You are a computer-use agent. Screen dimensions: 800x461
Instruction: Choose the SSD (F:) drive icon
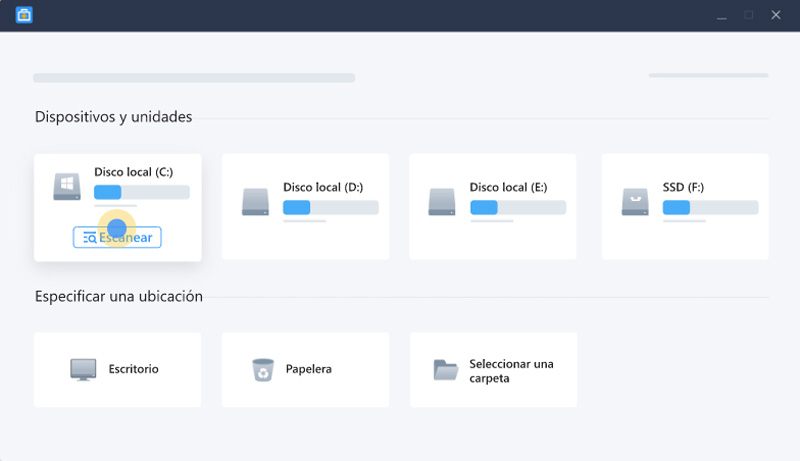[x=635, y=202]
